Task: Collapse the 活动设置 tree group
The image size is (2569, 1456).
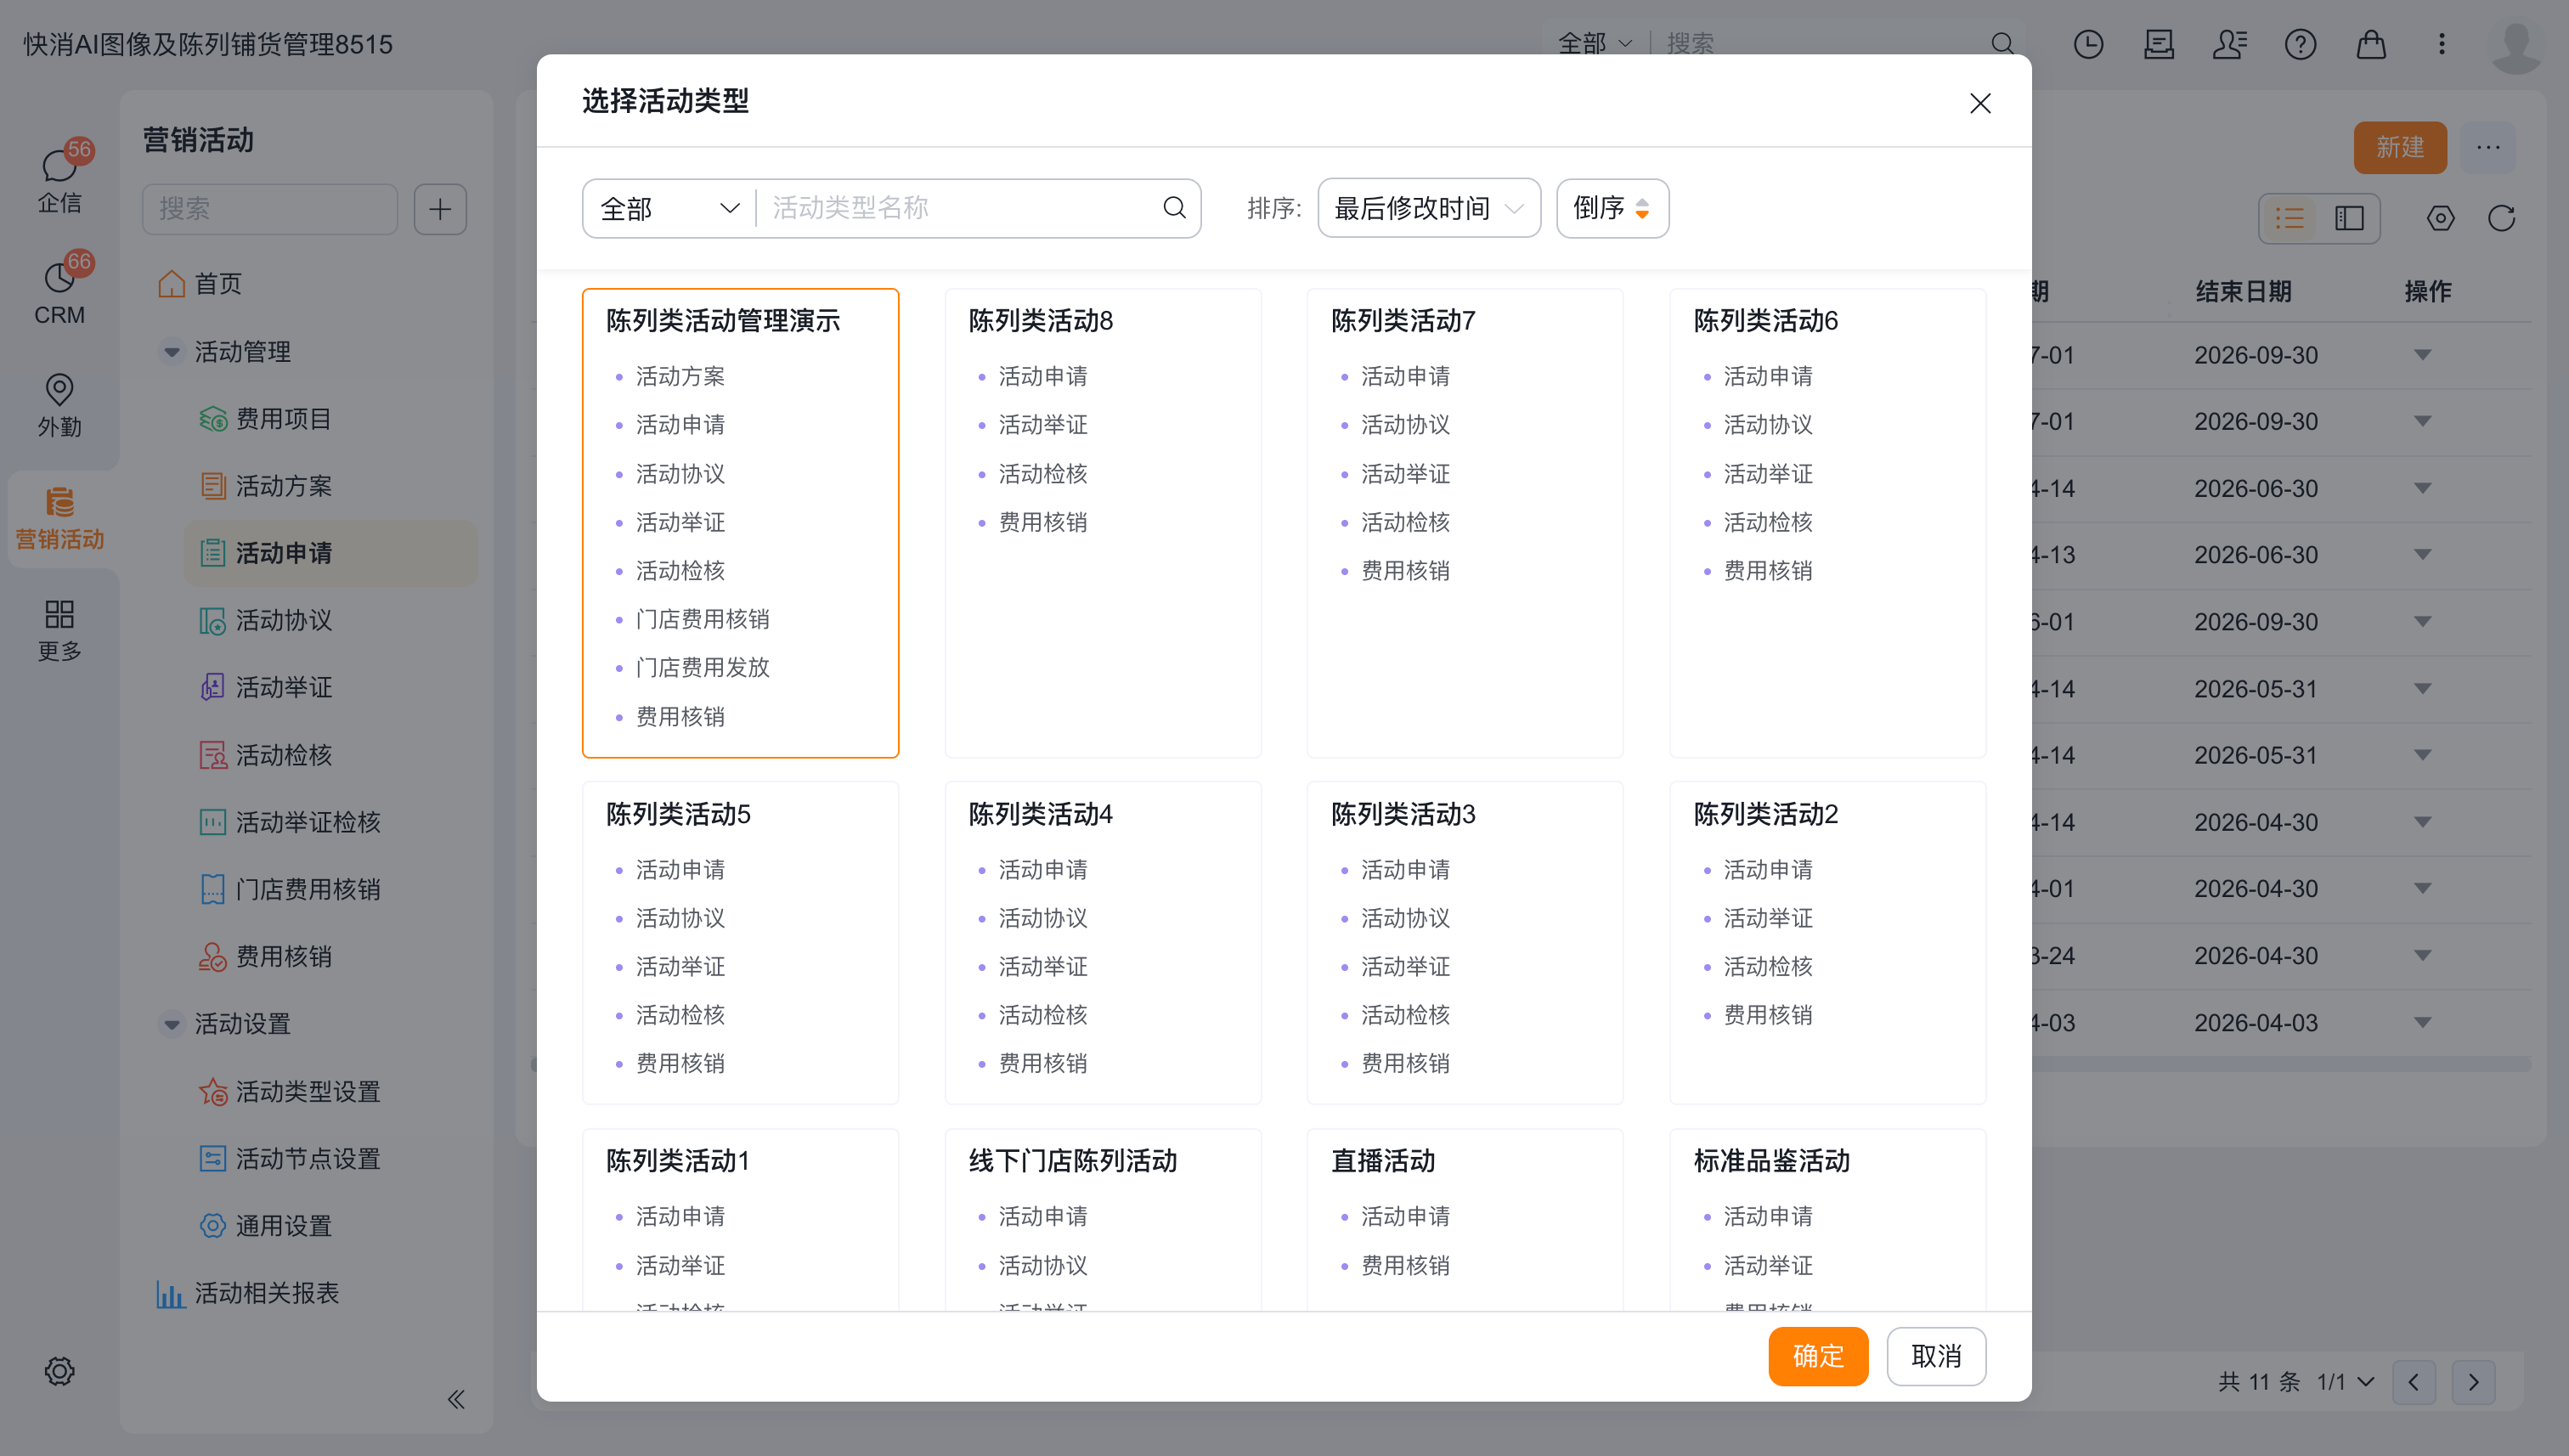Action: point(171,1024)
